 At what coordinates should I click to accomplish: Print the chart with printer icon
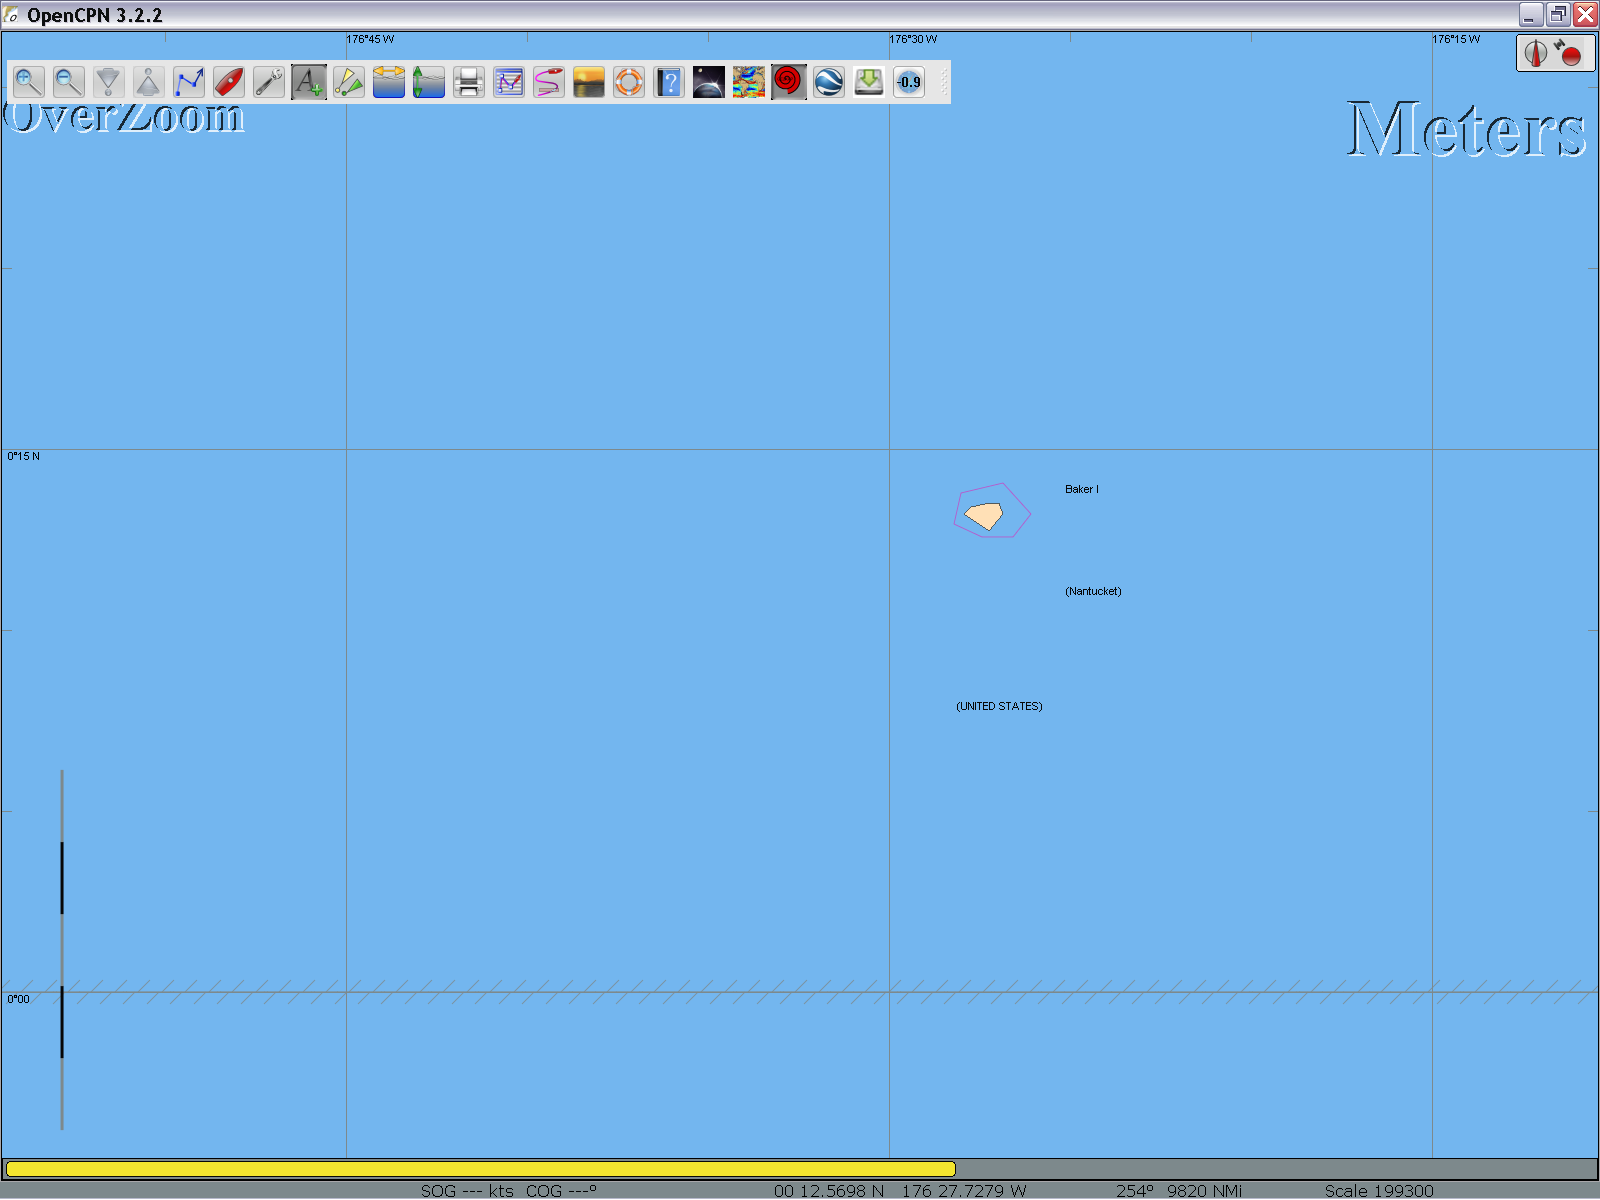(469, 82)
